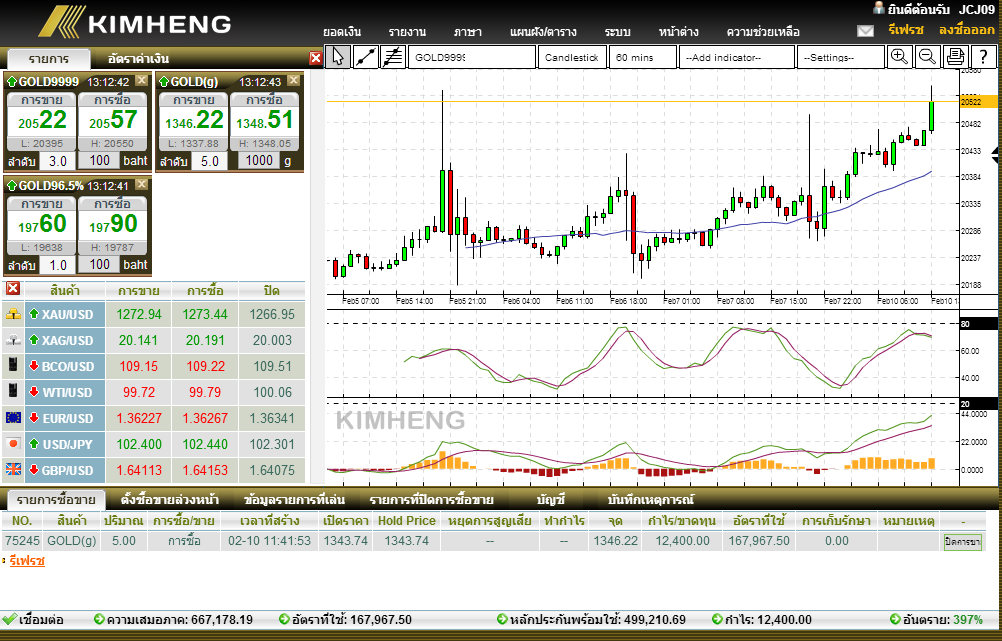The width and height of the screenshot is (1002, 641).
Task: Switch to the บันทึกเหตุการณ์ tab
Action: [x=651, y=500]
